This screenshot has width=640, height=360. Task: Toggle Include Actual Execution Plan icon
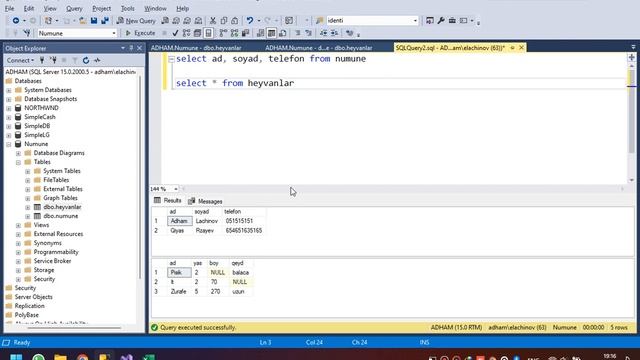click(x=223, y=33)
